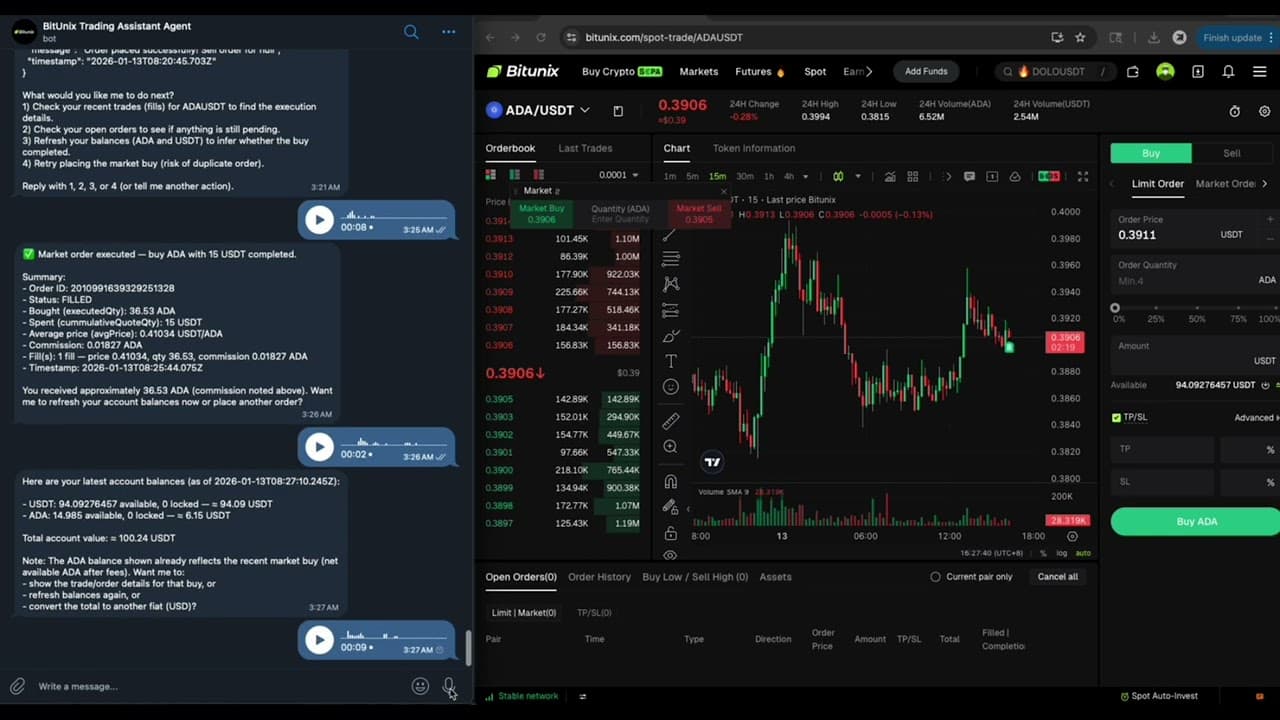Open the Order History tab
Screen dimensions: 1280x720
(599, 577)
